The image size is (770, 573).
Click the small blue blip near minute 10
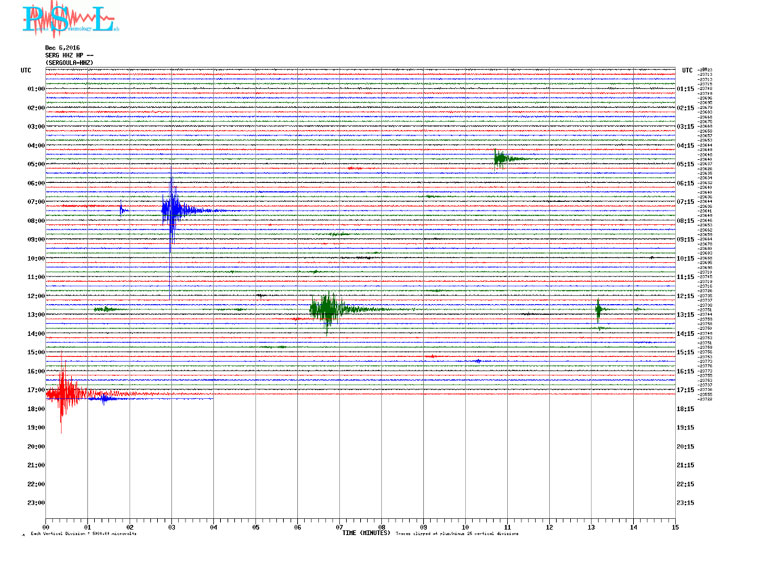point(478,360)
